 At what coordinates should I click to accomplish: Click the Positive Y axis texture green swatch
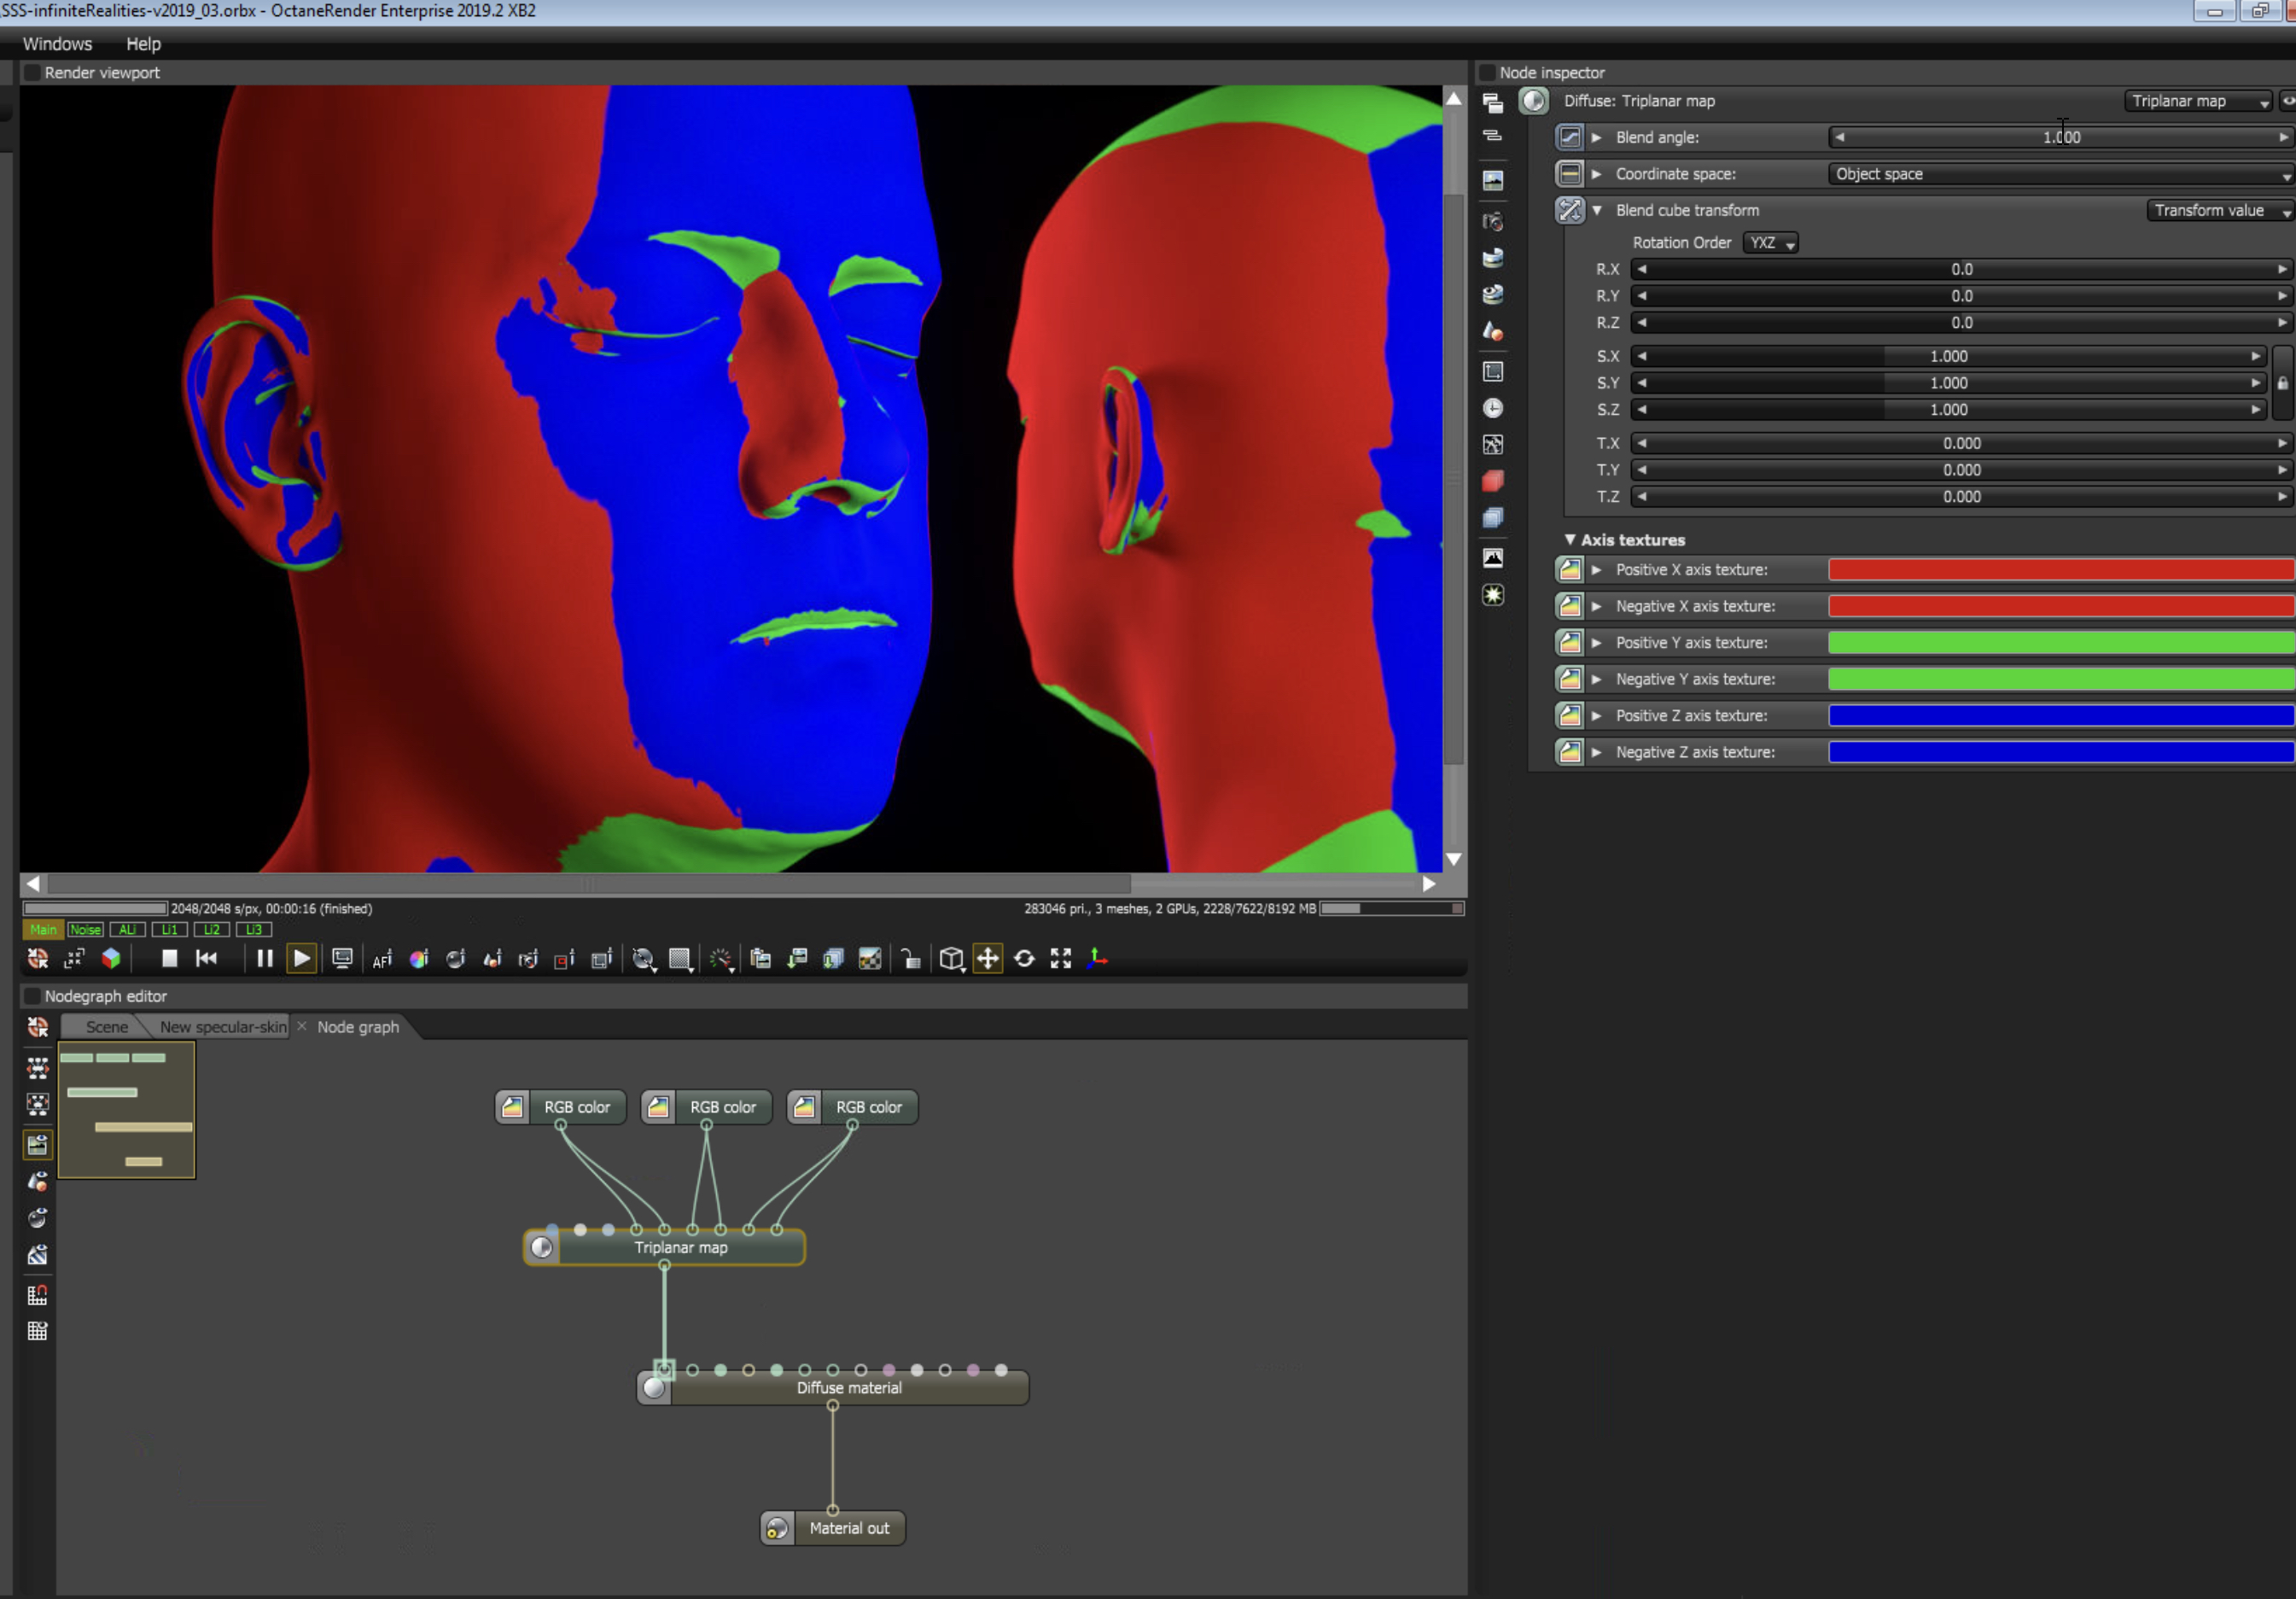point(2060,643)
